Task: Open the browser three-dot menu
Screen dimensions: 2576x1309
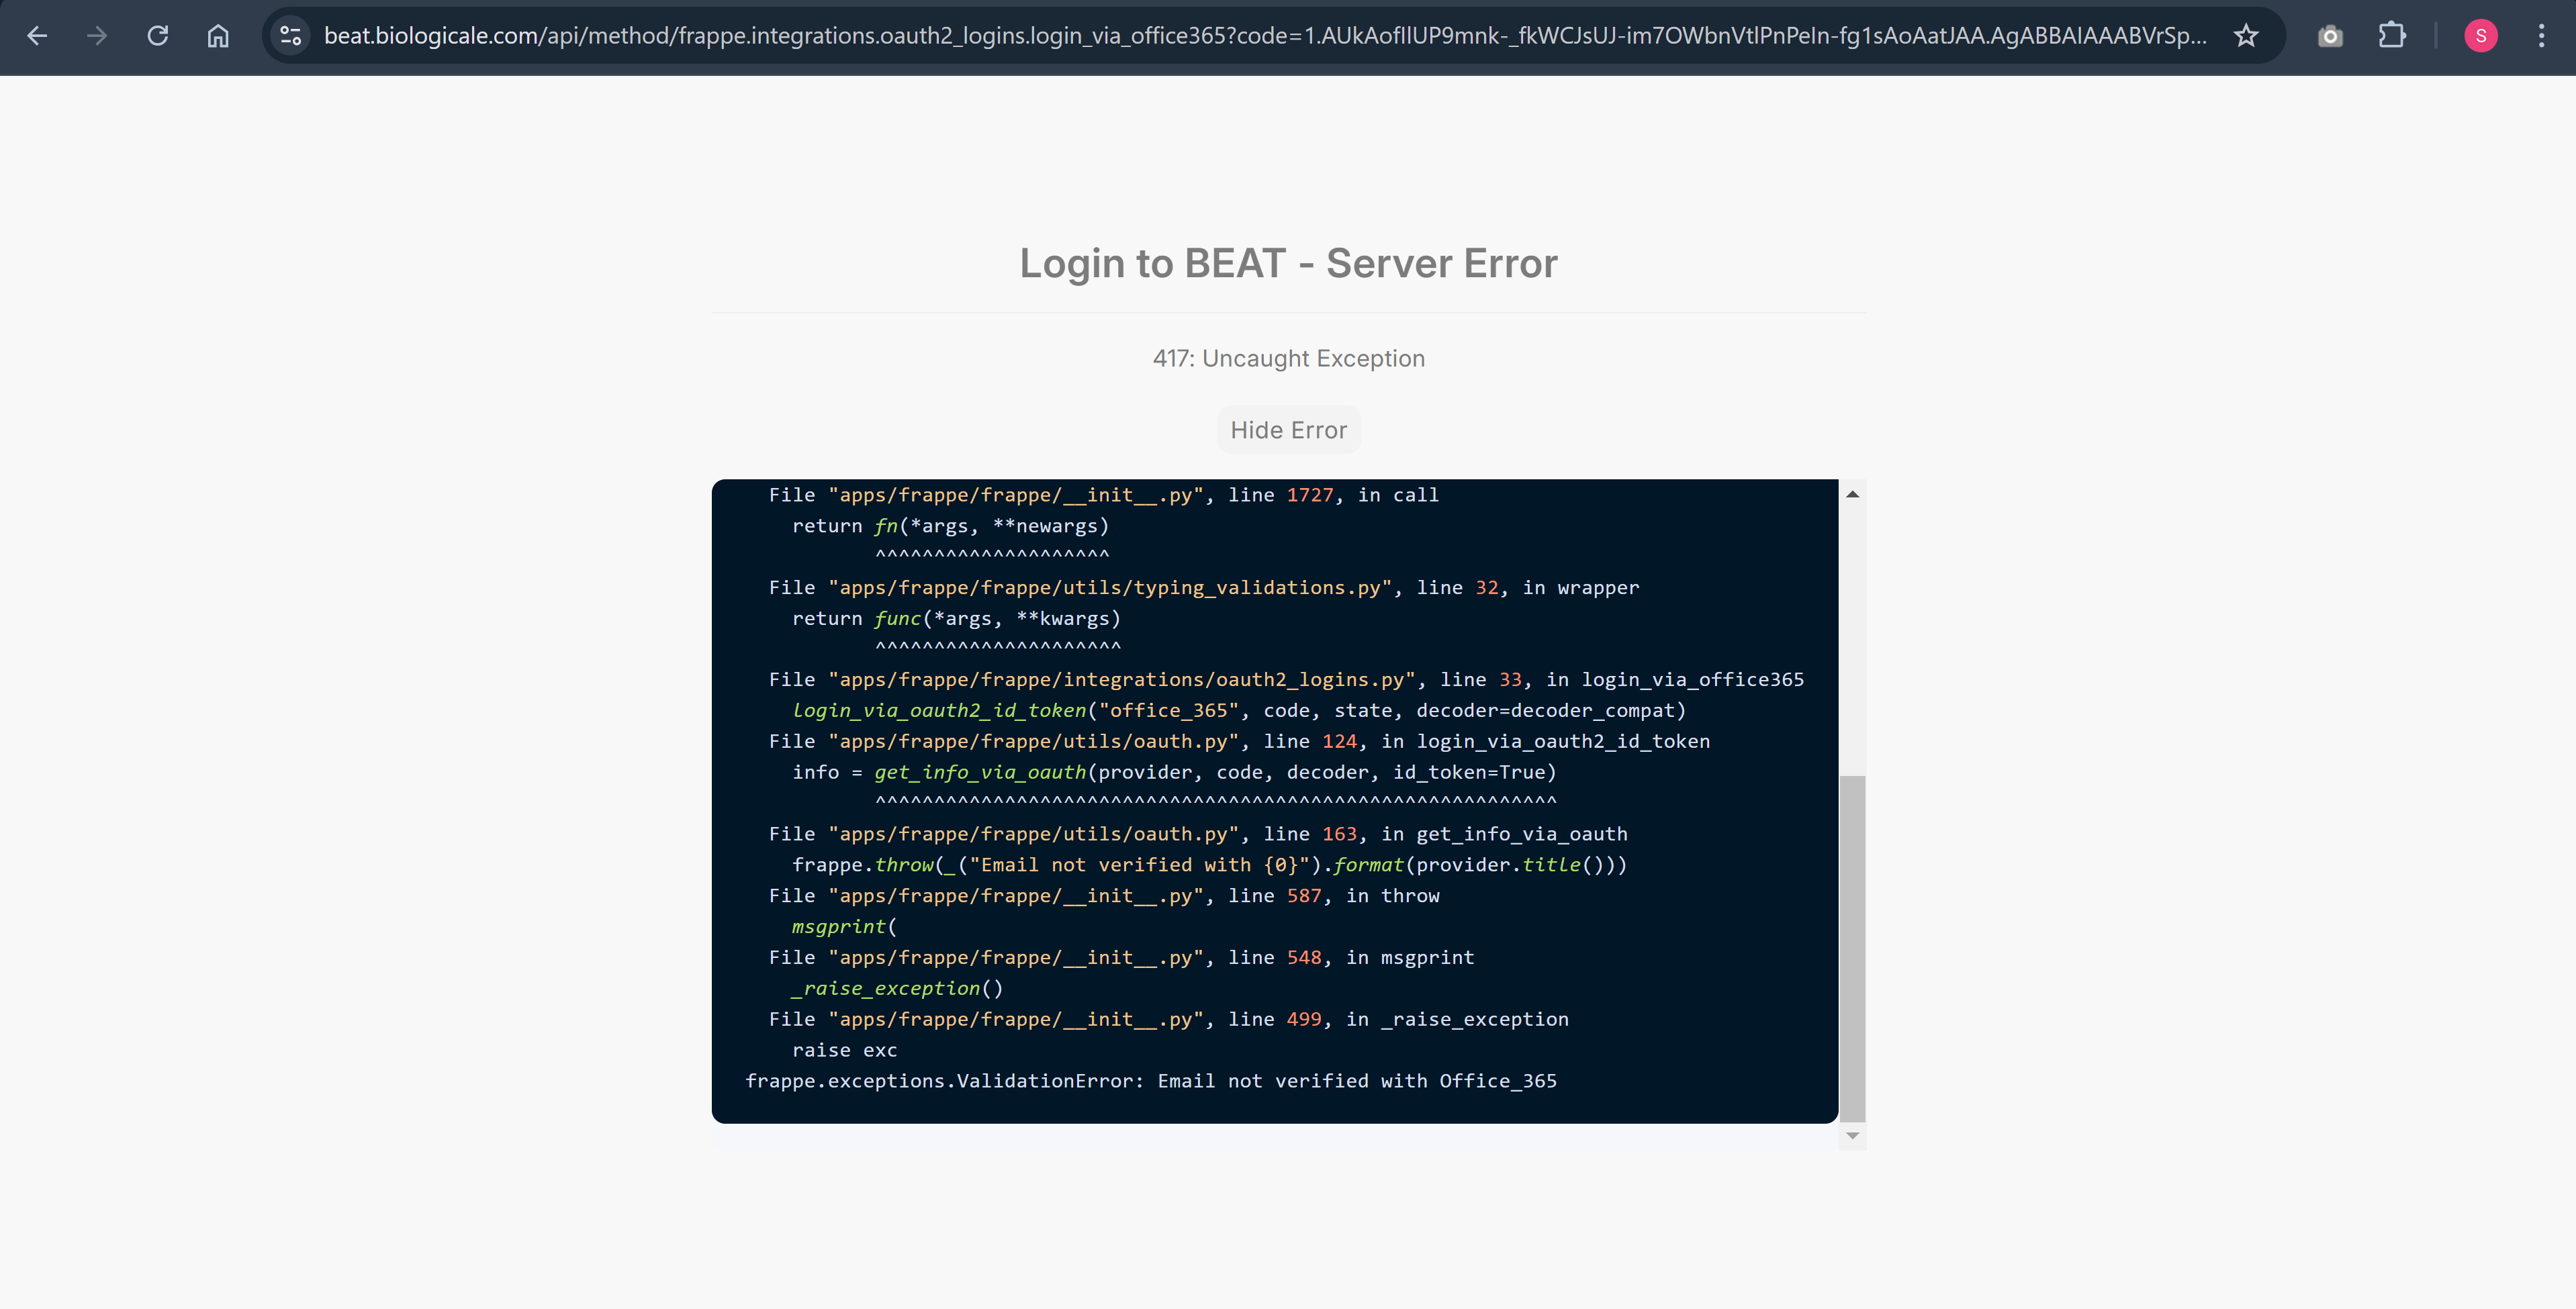Action: (2541, 36)
